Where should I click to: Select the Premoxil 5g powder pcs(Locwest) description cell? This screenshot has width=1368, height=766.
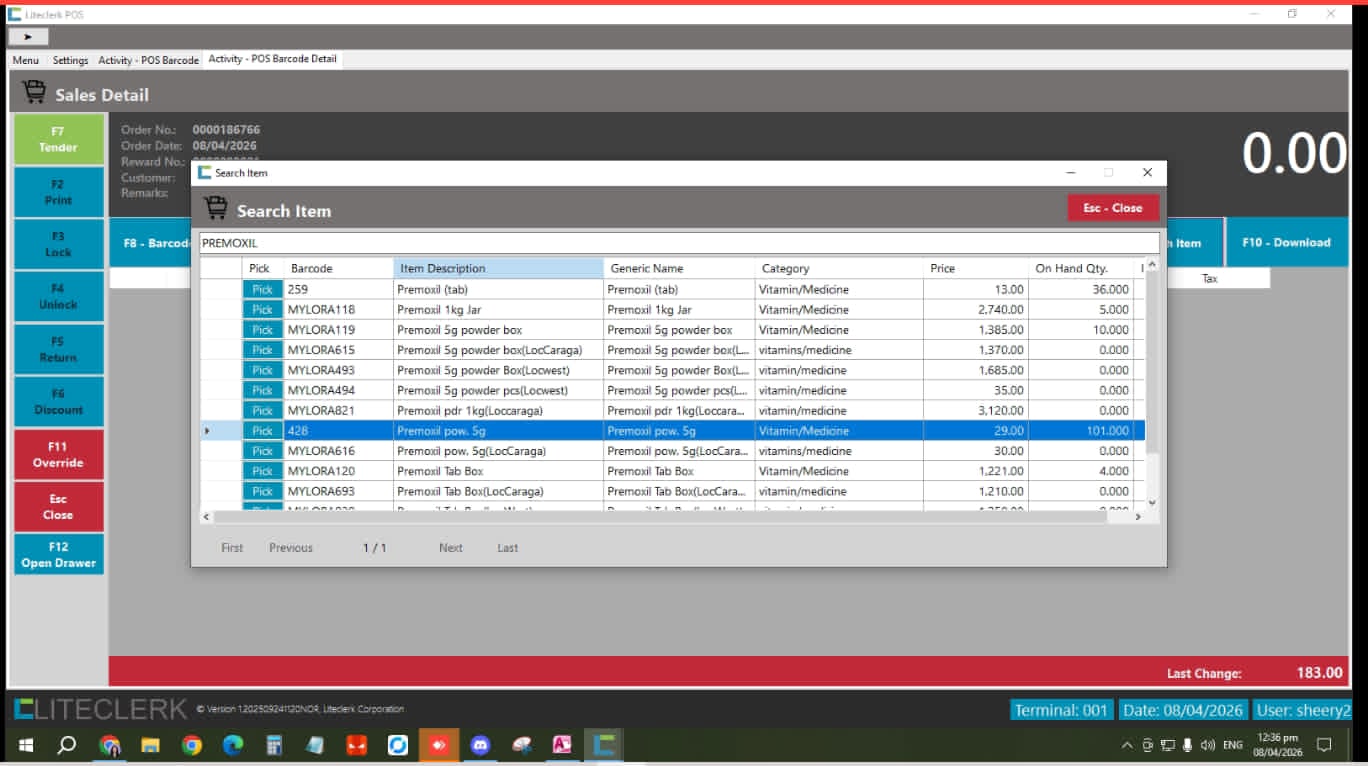pyautogui.click(x=498, y=390)
